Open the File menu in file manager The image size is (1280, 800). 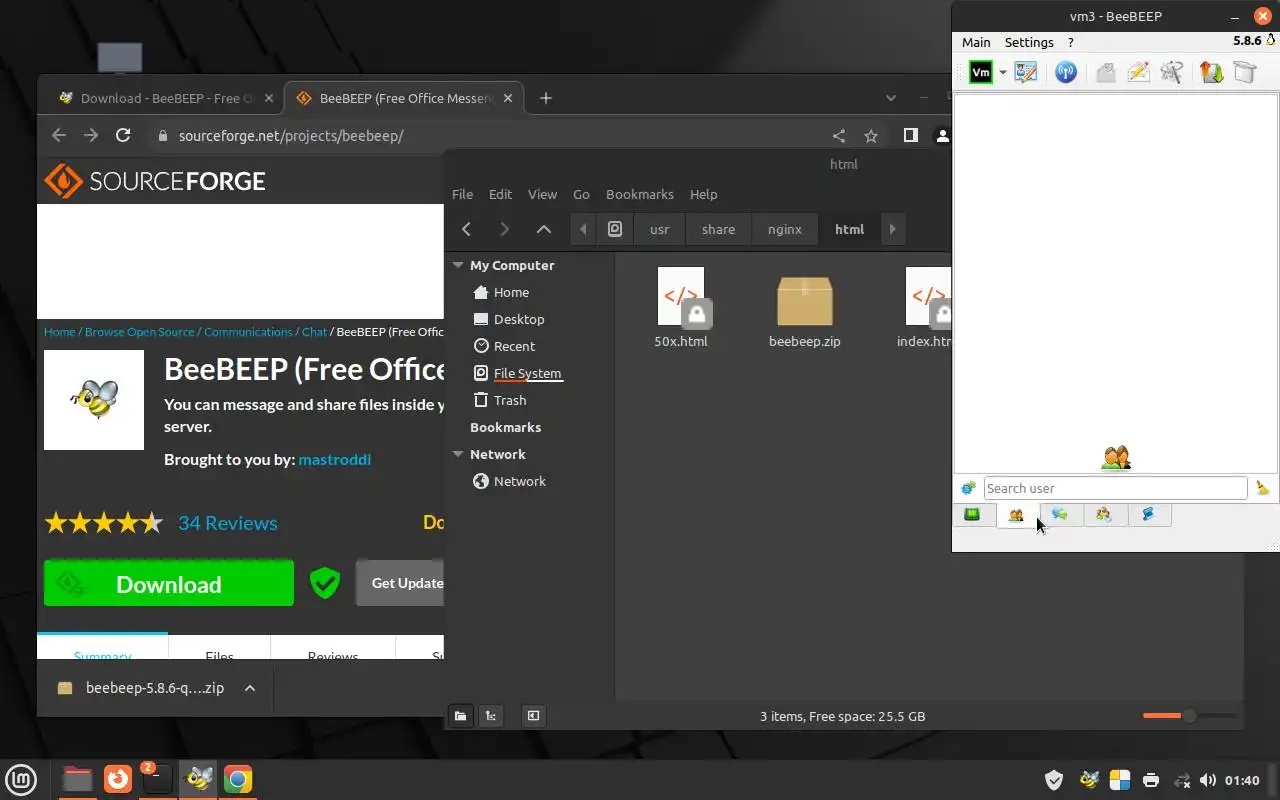click(462, 194)
